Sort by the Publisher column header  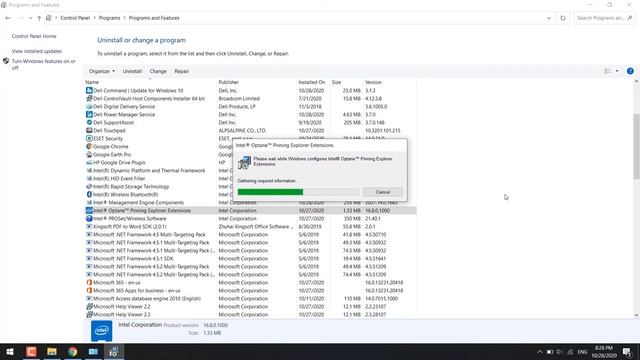tap(229, 82)
